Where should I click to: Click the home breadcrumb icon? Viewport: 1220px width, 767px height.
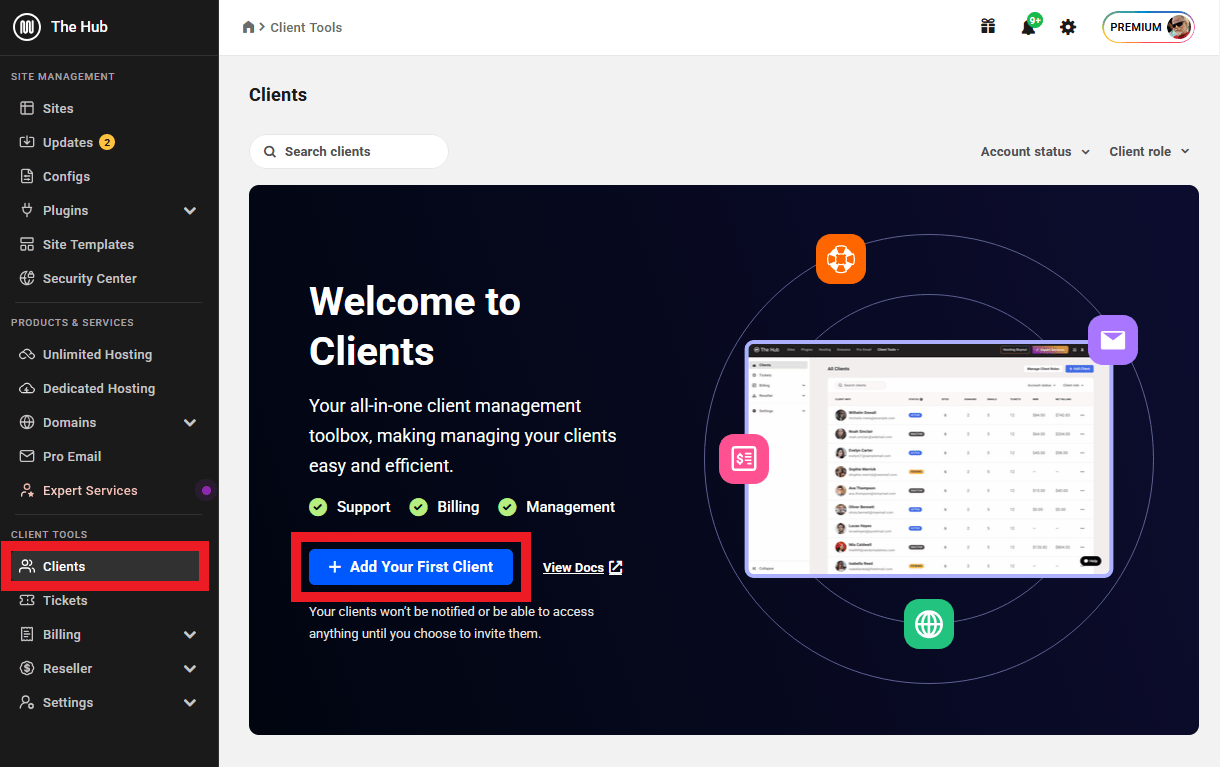pos(249,27)
